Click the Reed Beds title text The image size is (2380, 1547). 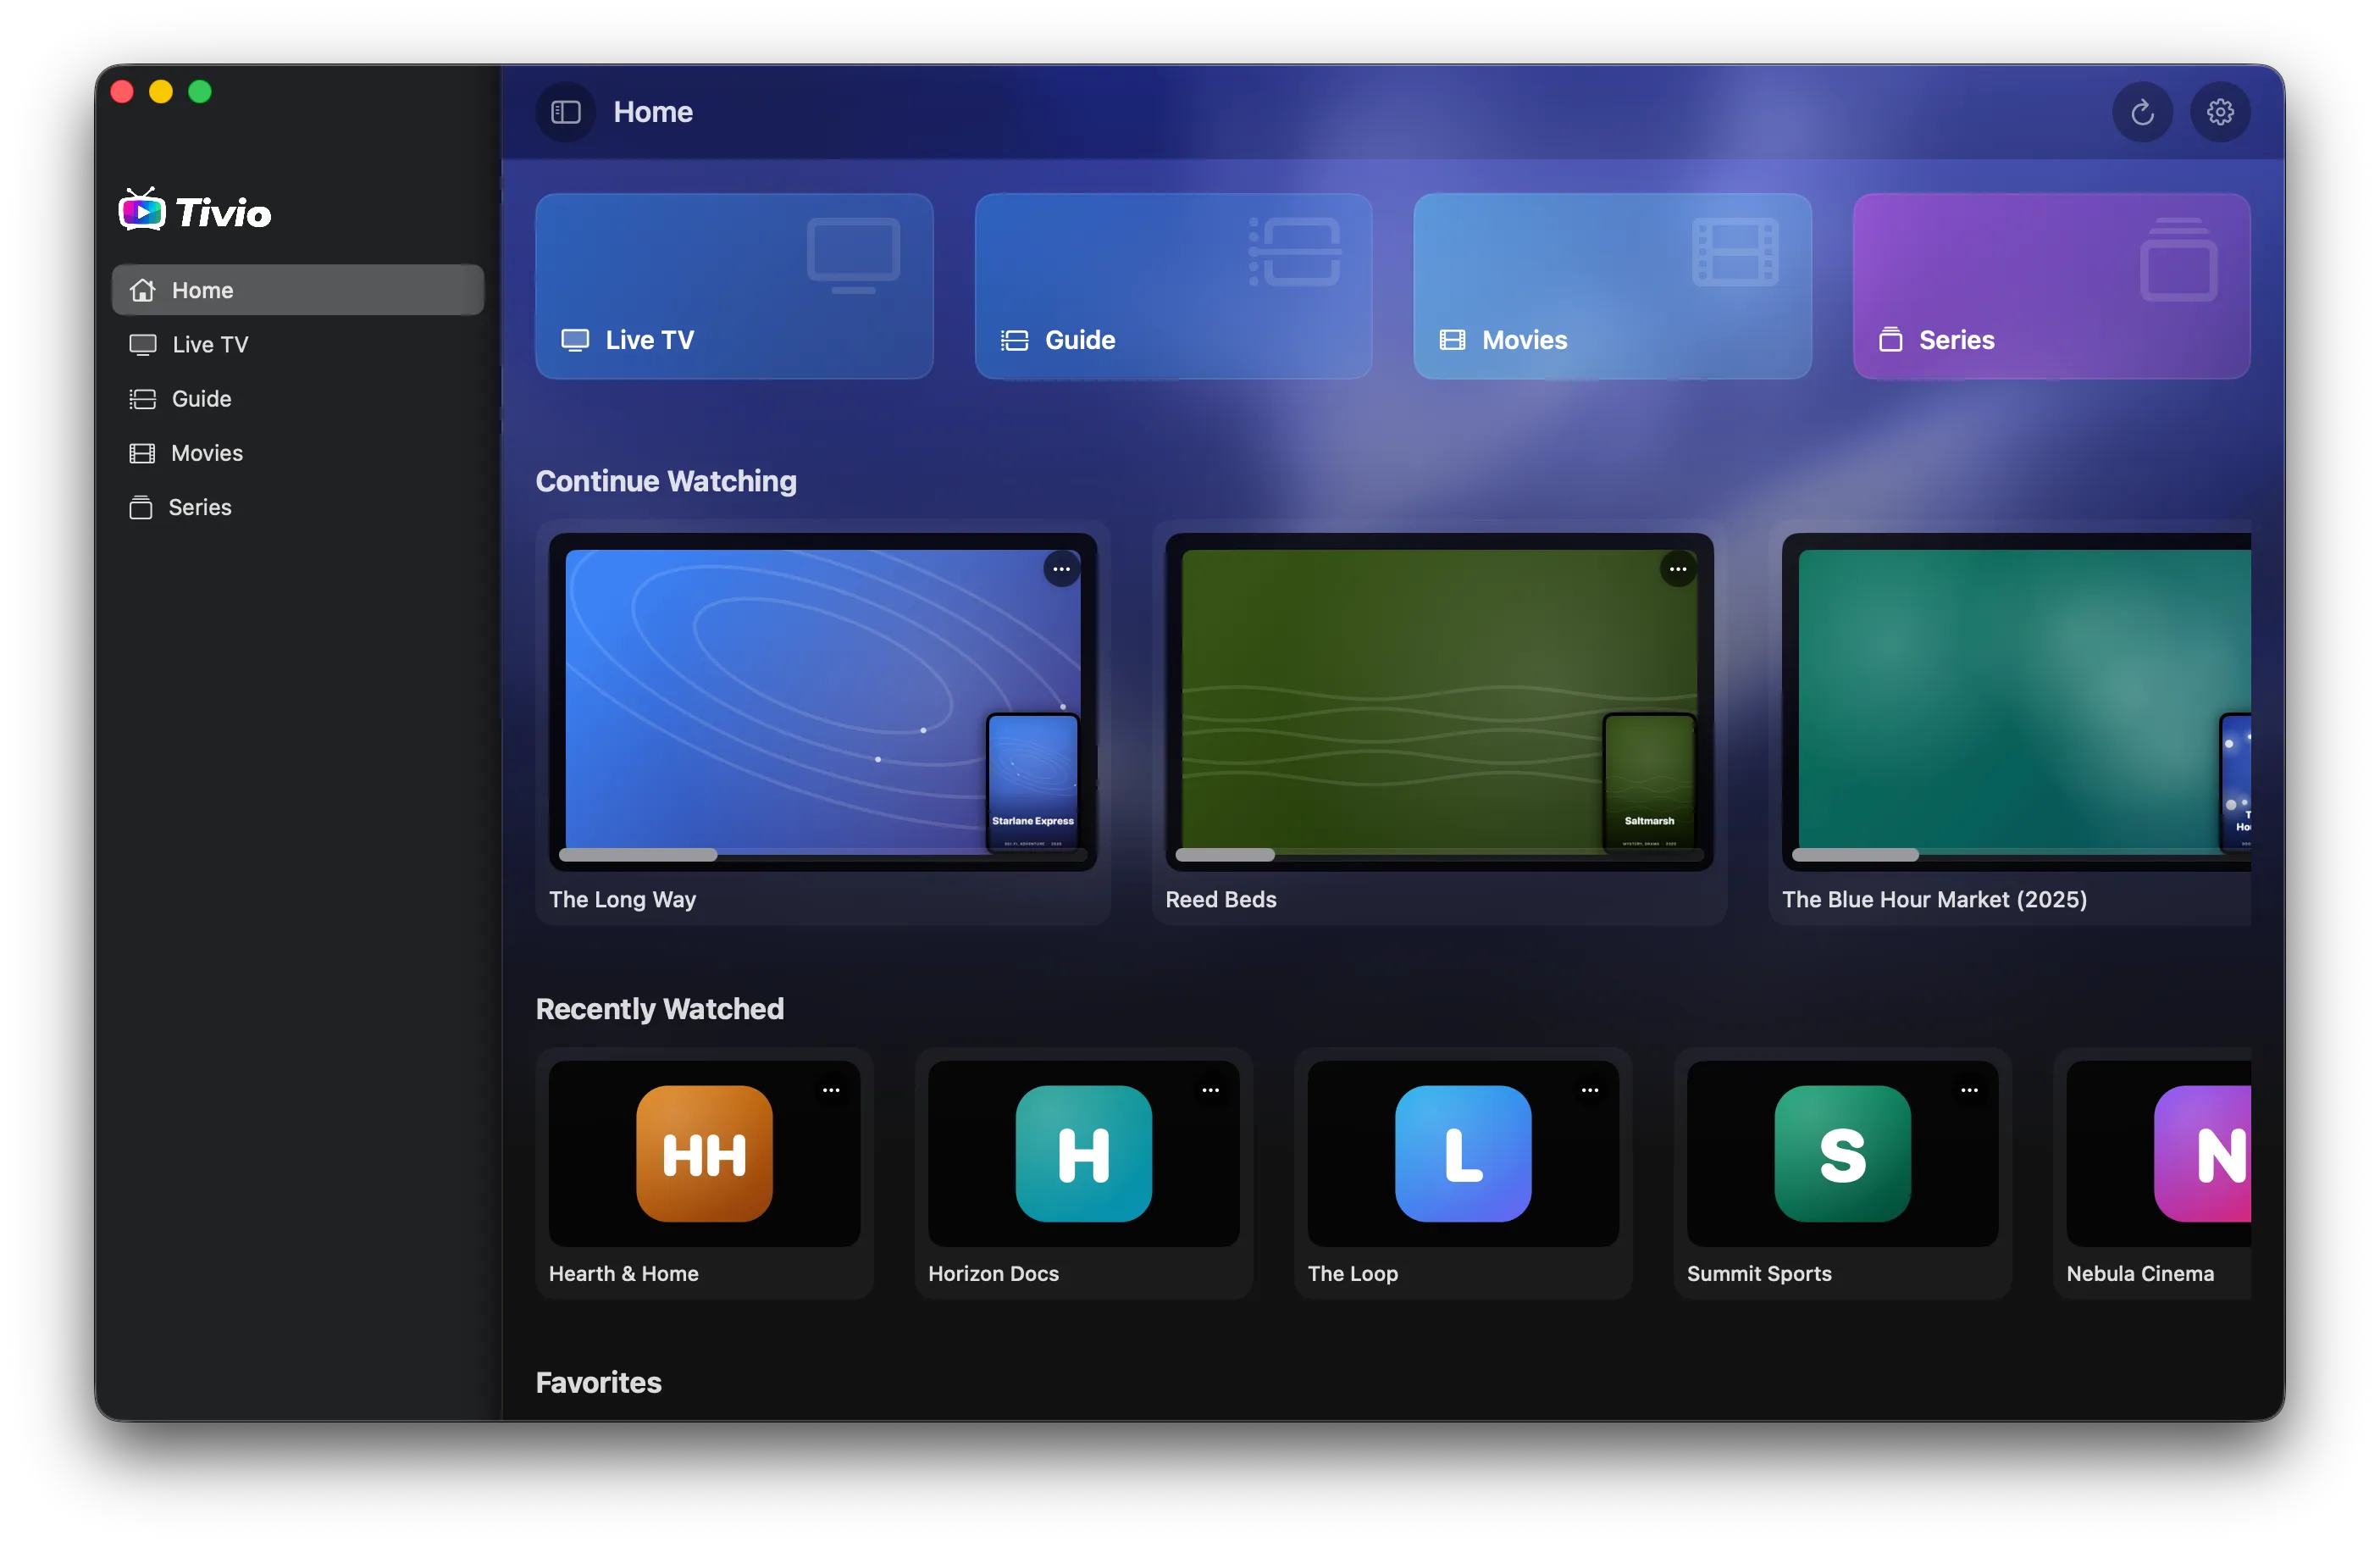pyautogui.click(x=1220, y=899)
